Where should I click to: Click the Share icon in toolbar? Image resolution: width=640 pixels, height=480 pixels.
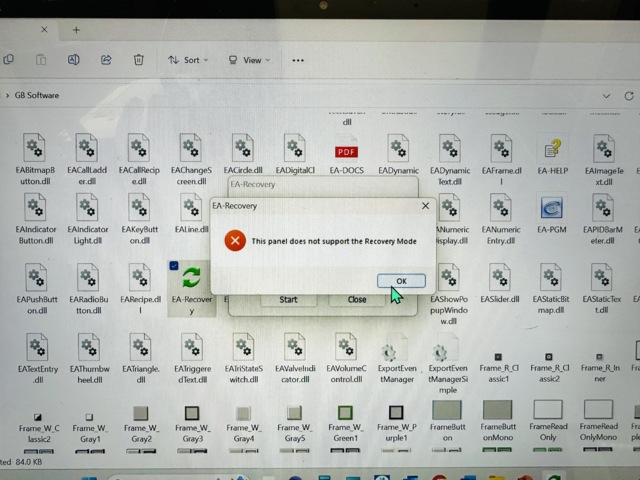tap(106, 60)
